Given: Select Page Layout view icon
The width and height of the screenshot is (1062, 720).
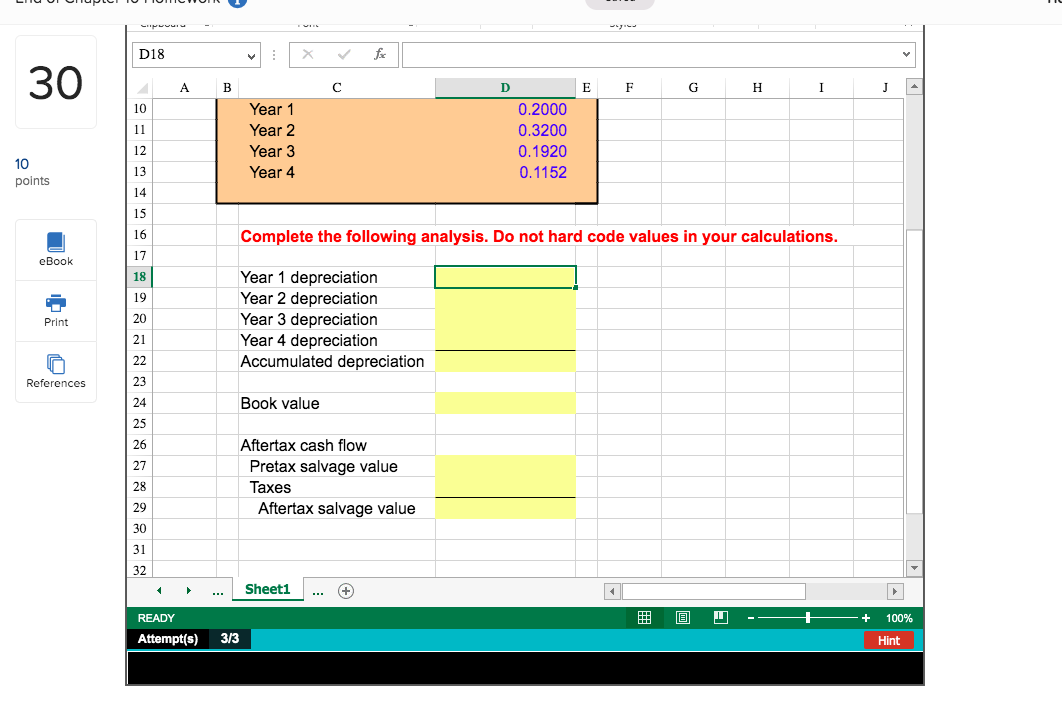Looking at the screenshot, I should coord(683,617).
